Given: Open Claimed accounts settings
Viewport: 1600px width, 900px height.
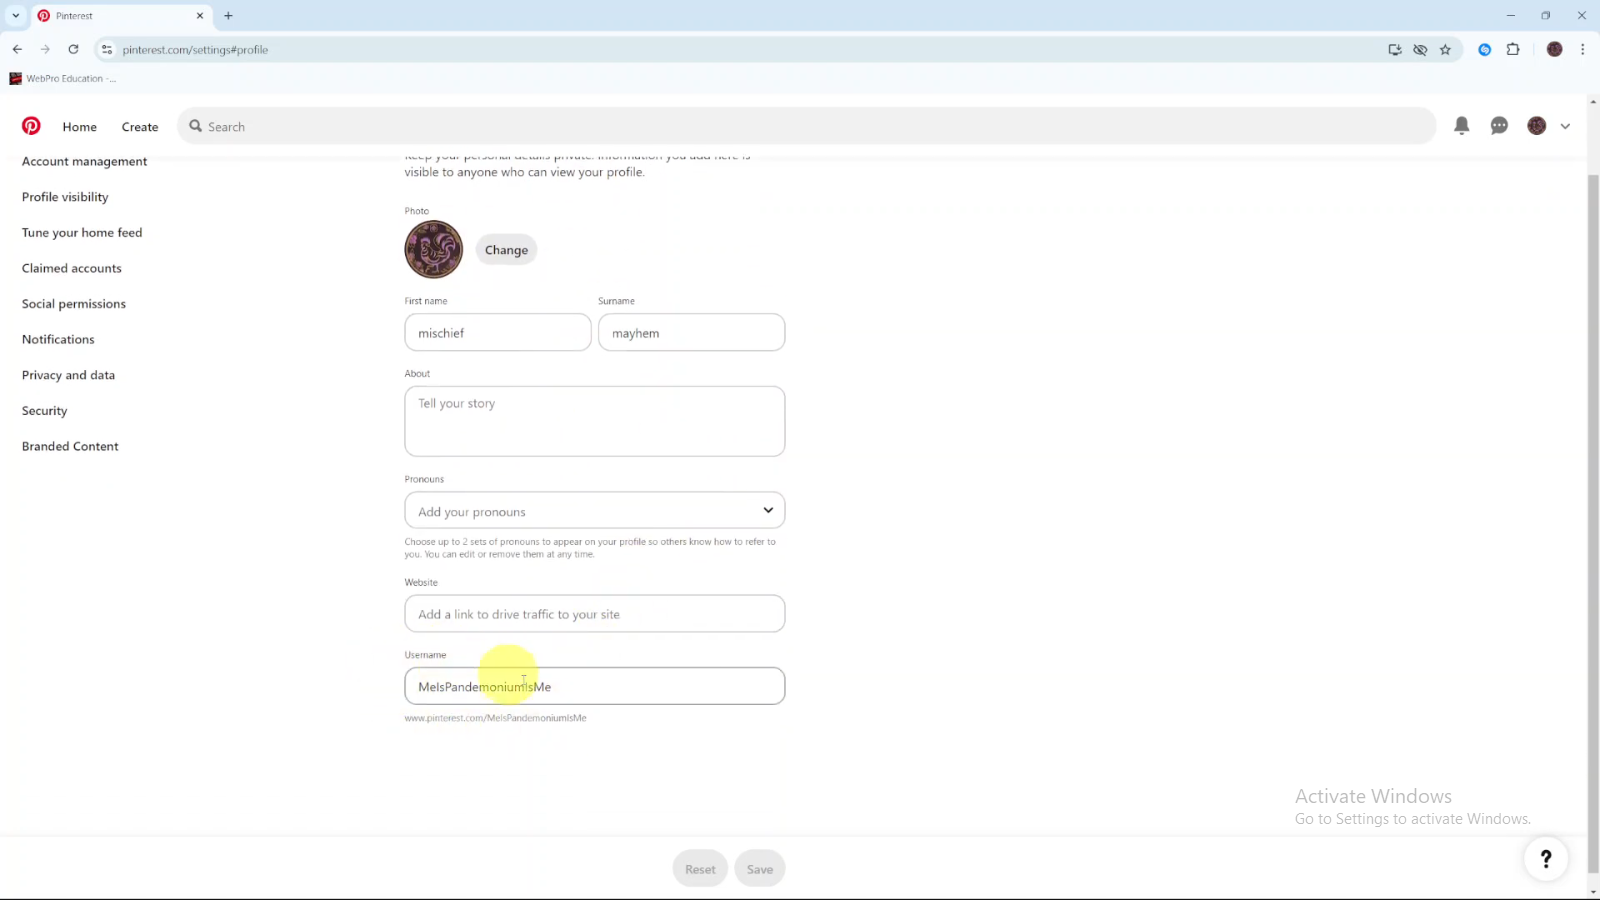Looking at the screenshot, I should click(72, 268).
